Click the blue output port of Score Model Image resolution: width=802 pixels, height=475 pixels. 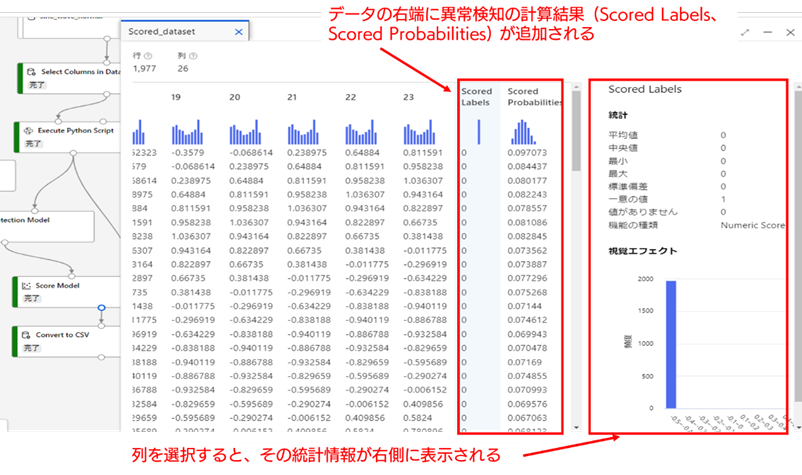coord(101,307)
